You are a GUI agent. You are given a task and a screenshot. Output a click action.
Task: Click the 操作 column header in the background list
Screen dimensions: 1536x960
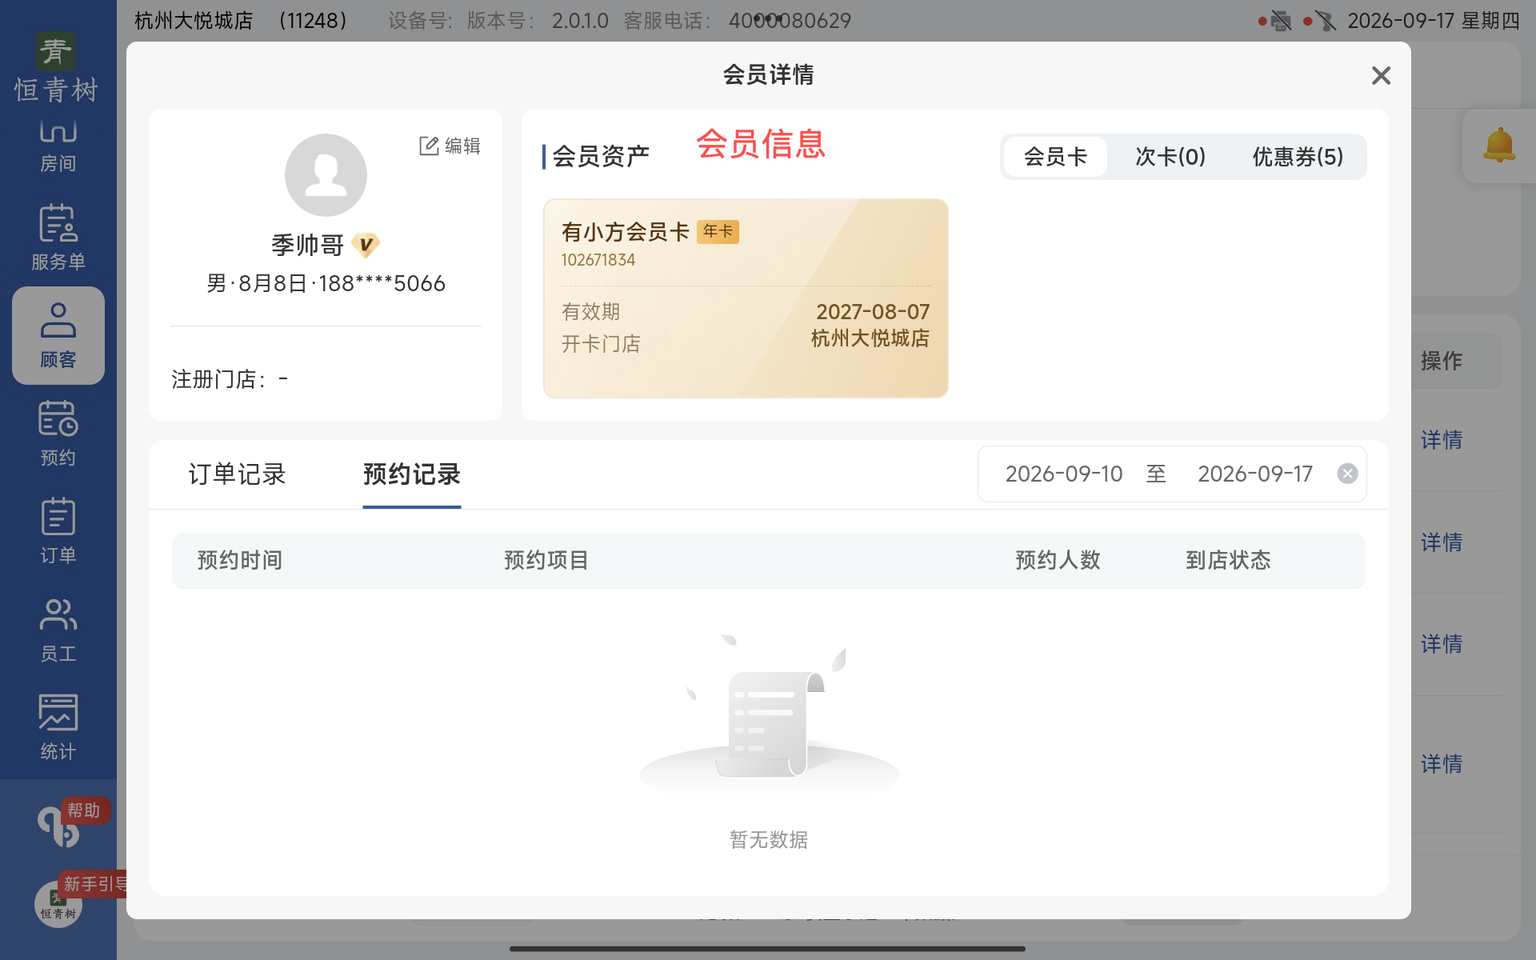(x=1441, y=361)
